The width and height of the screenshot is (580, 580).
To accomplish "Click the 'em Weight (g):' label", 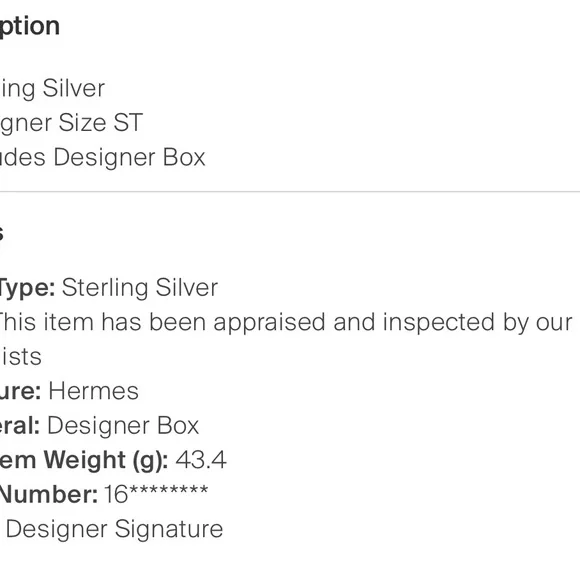I will [84, 461].
